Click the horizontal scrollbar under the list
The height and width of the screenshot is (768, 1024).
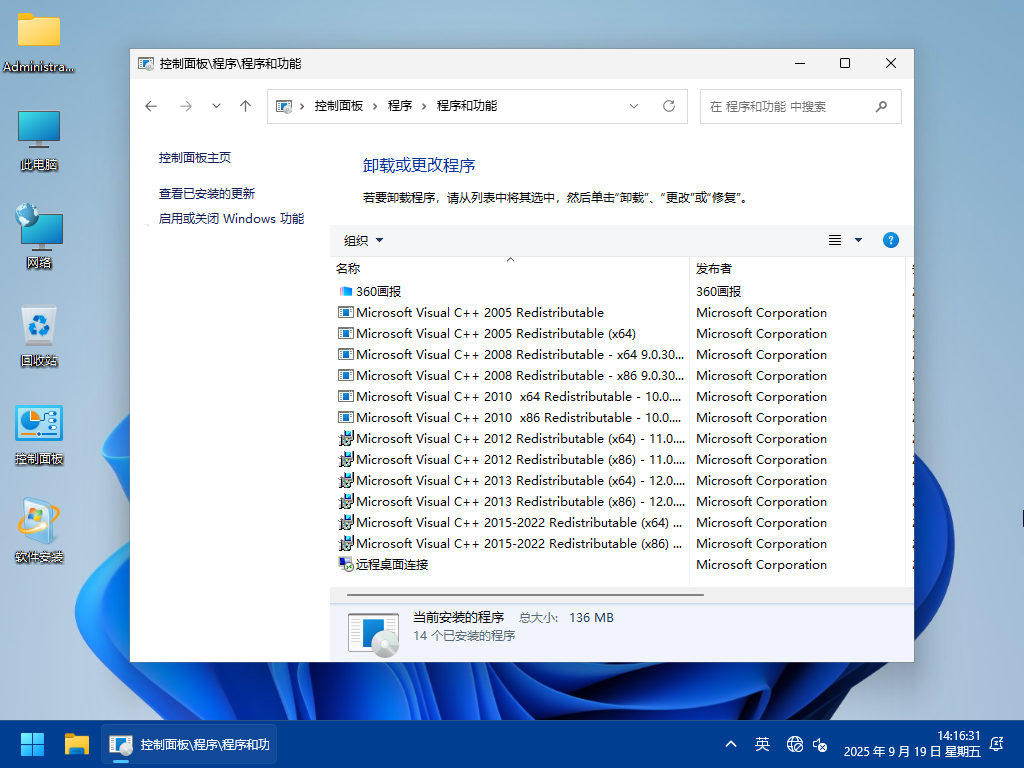(520, 594)
